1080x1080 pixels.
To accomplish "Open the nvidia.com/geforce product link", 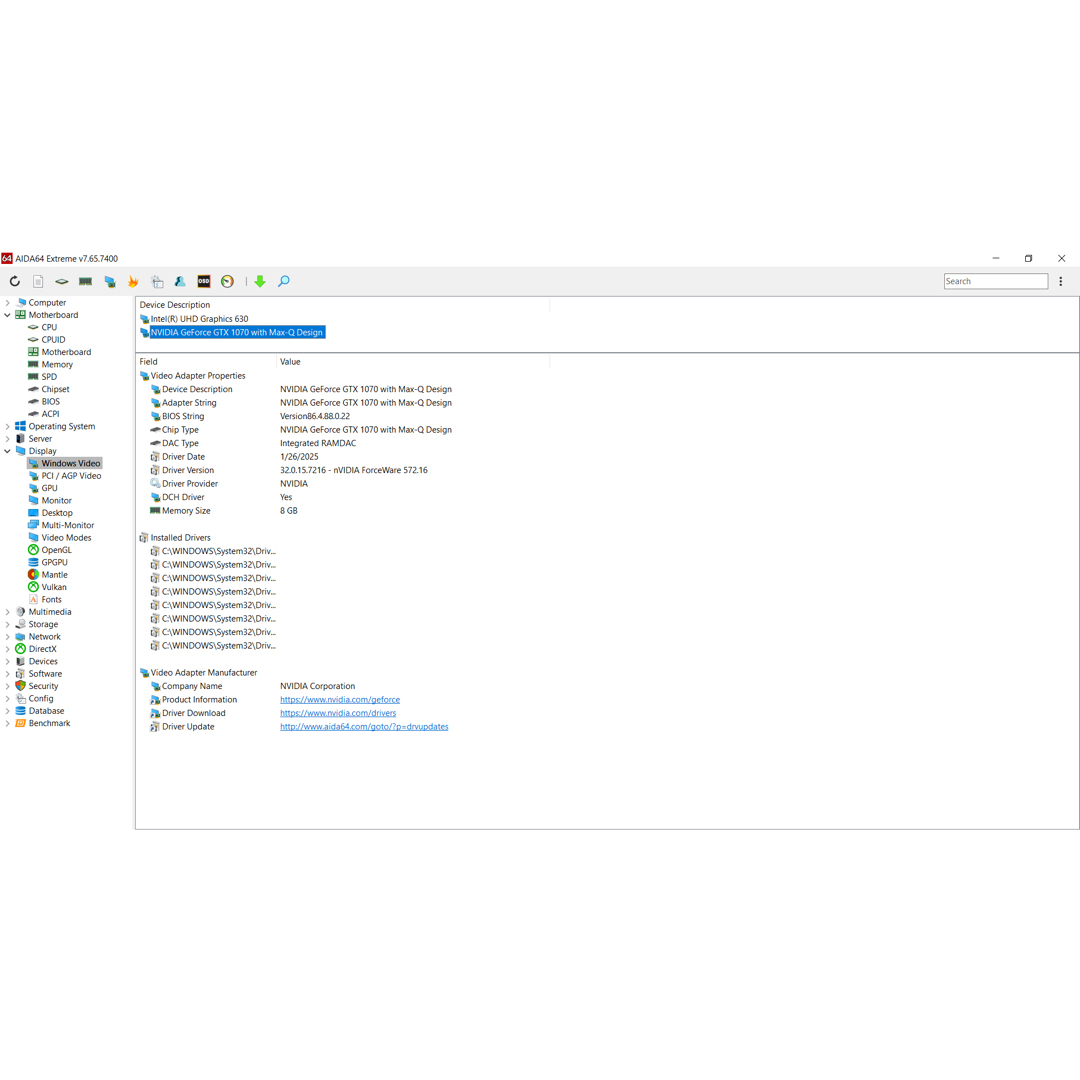I will tap(340, 700).
